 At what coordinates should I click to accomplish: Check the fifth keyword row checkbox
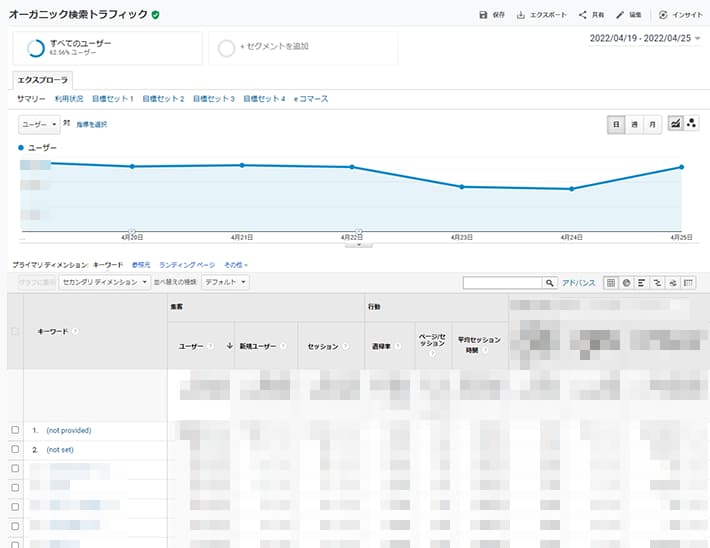pyautogui.click(x=15, y=507)
